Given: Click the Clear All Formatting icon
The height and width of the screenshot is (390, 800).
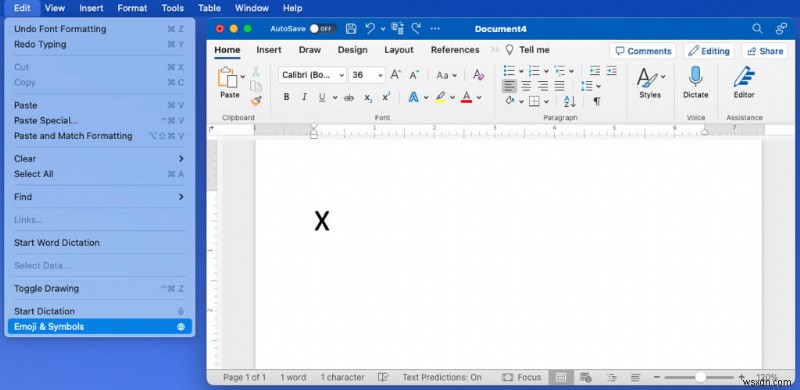Looking at the screenshot, I should click(x=478, y=75).
